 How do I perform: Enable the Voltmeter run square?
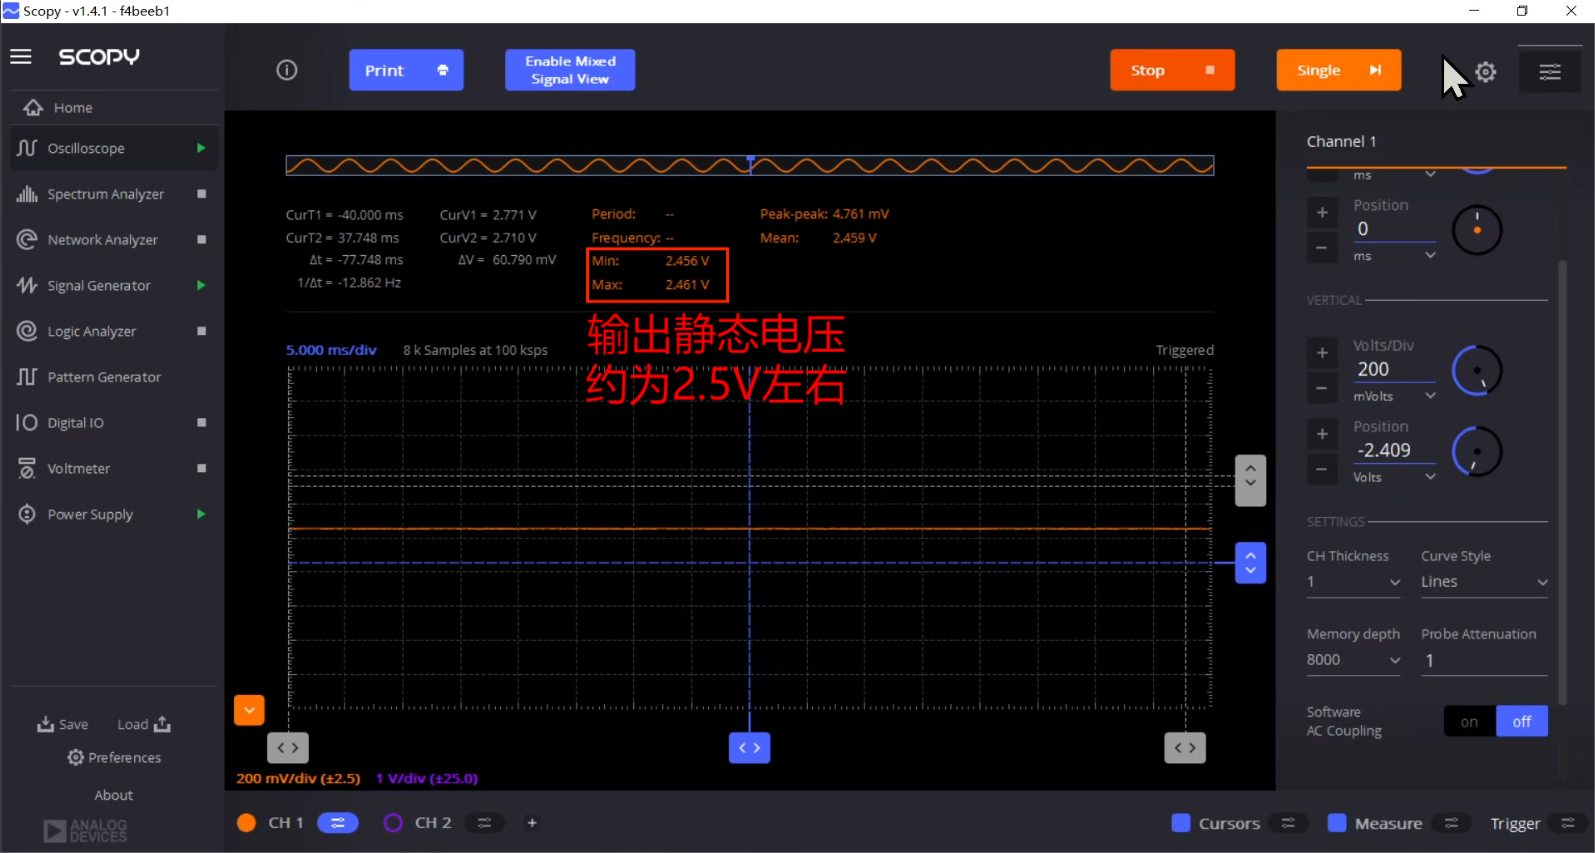click(x=202, y=468)
